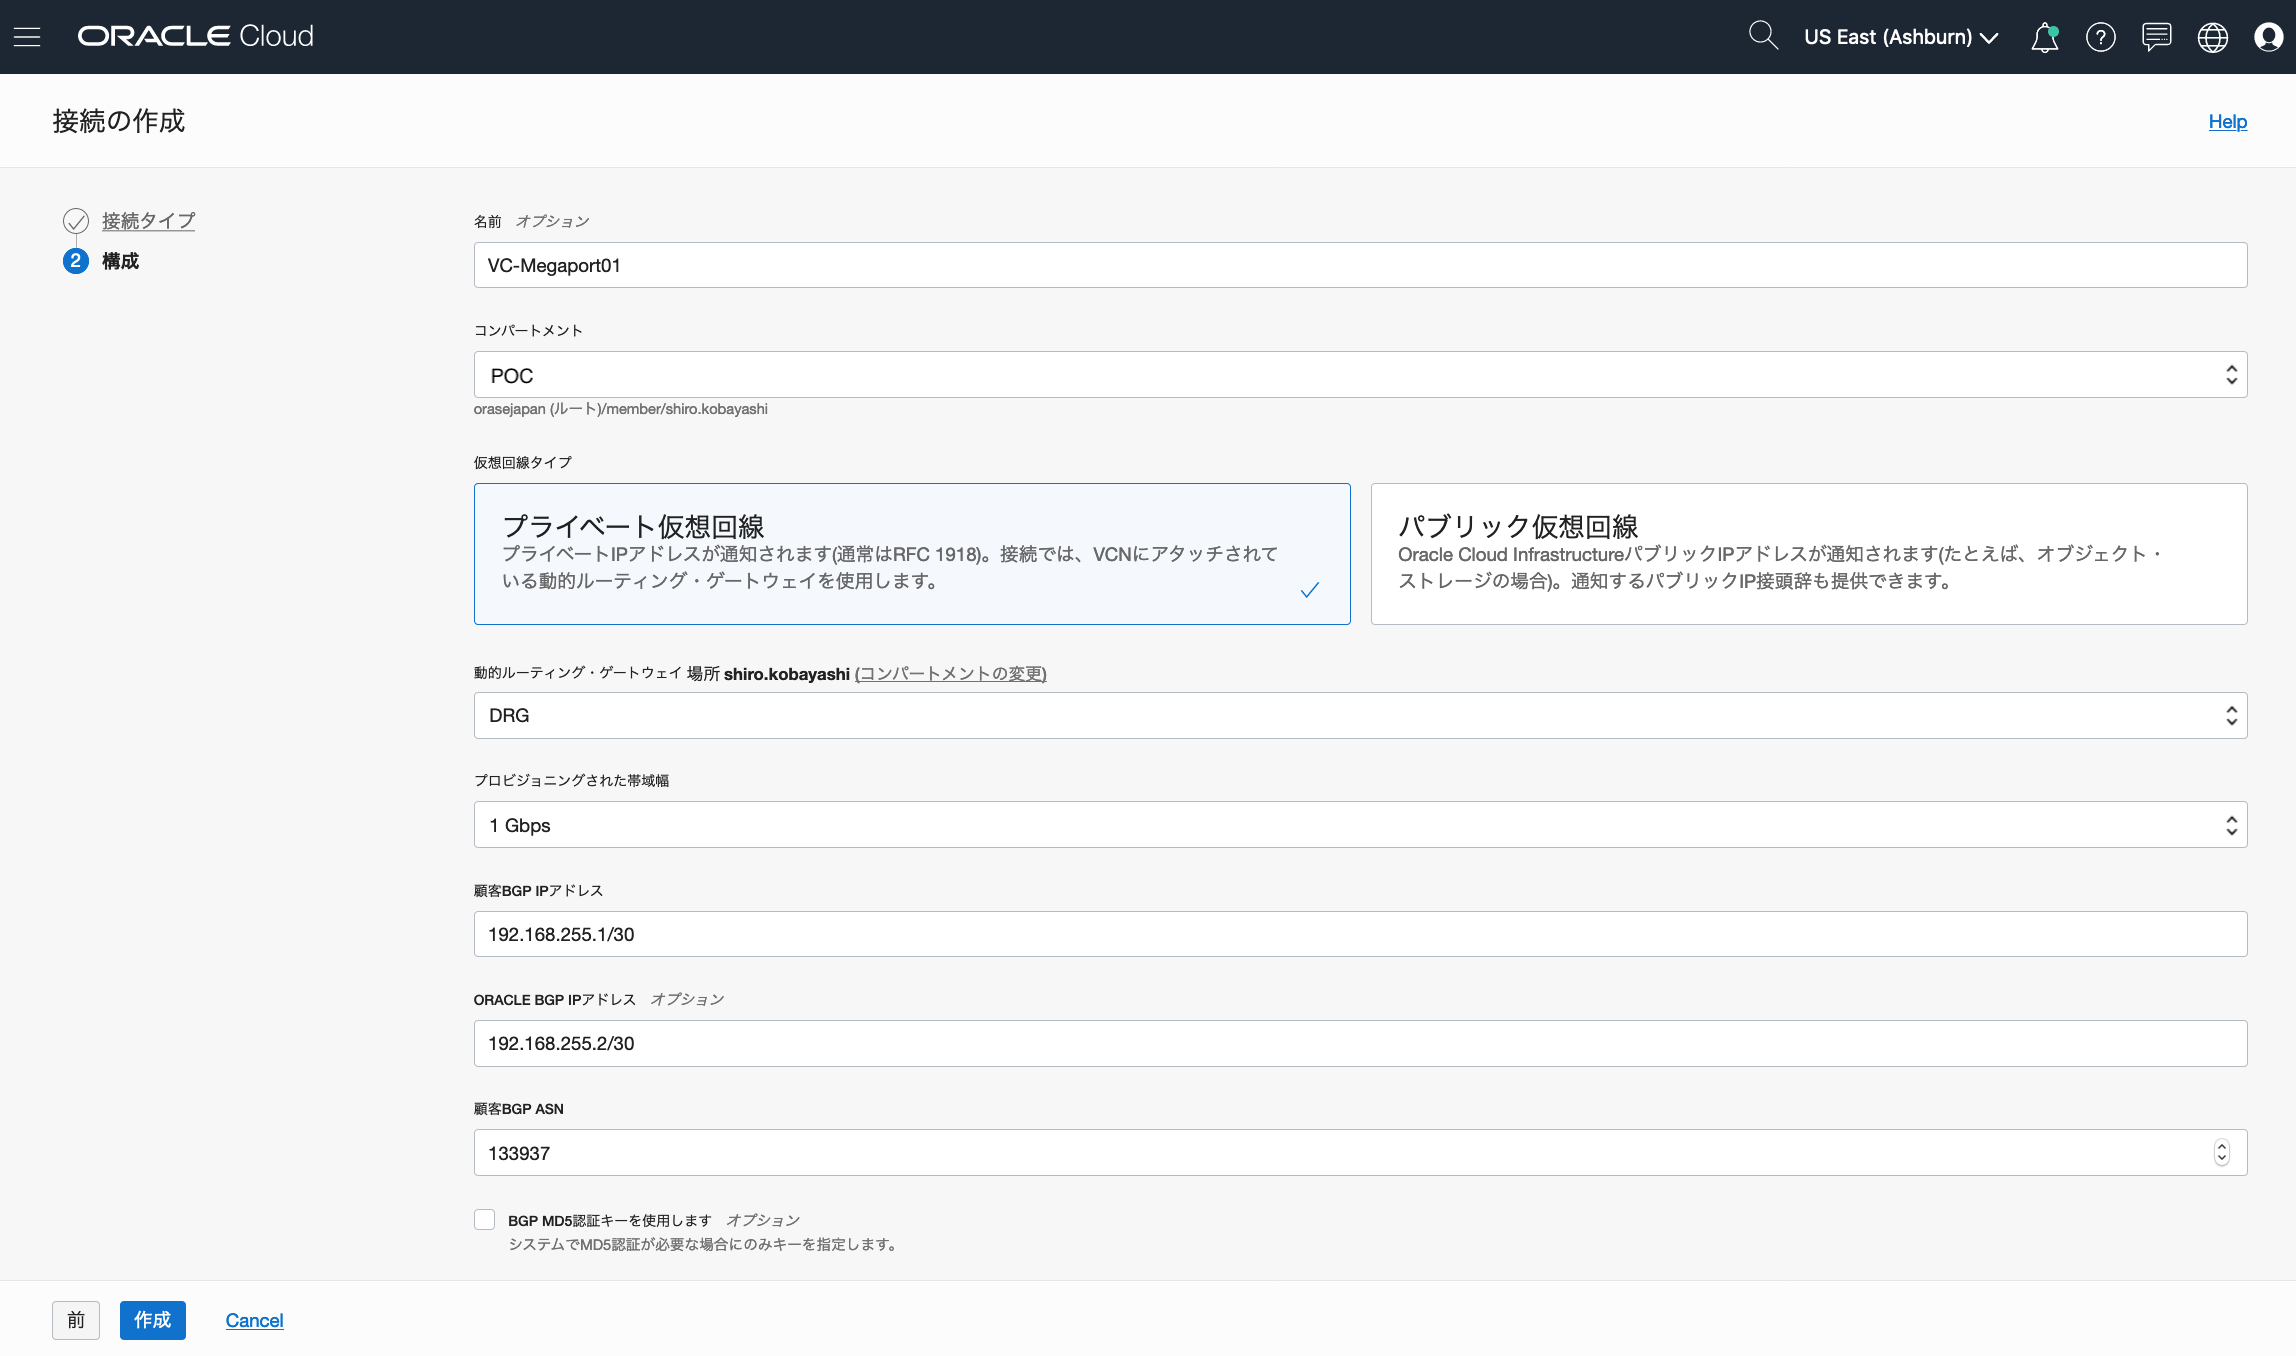Click the 名前 field containing VC-Megaport01
The image size is (2296, 1356).
(1360, 265)
